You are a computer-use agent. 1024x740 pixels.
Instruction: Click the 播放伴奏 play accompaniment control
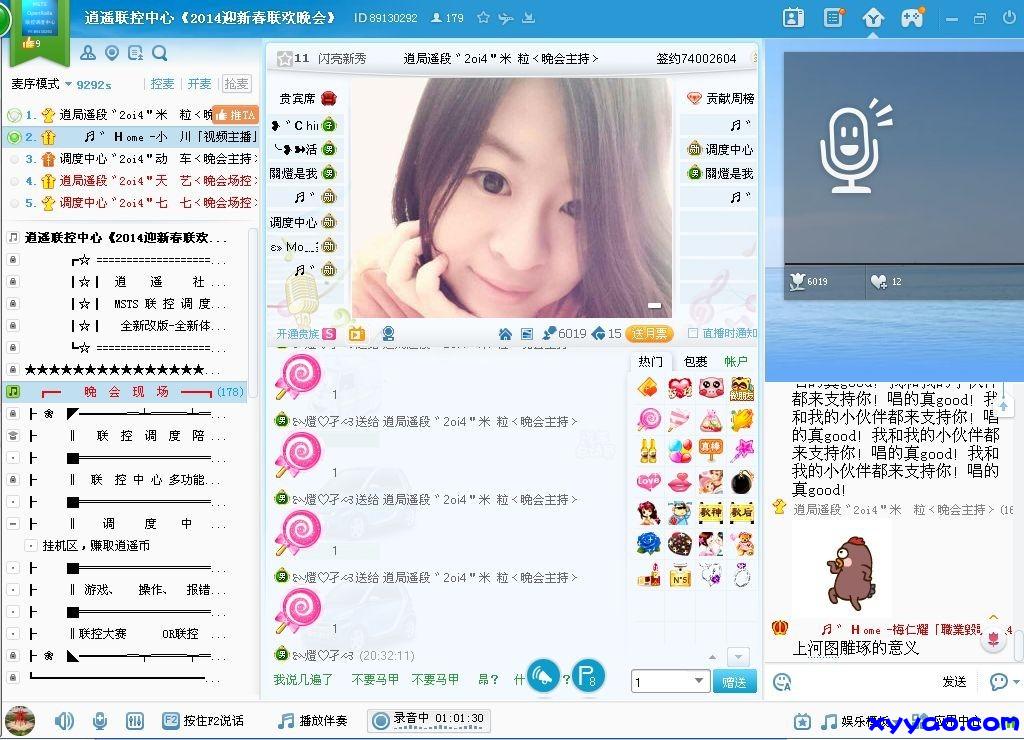pyautogui.click(x=313, y=720)
